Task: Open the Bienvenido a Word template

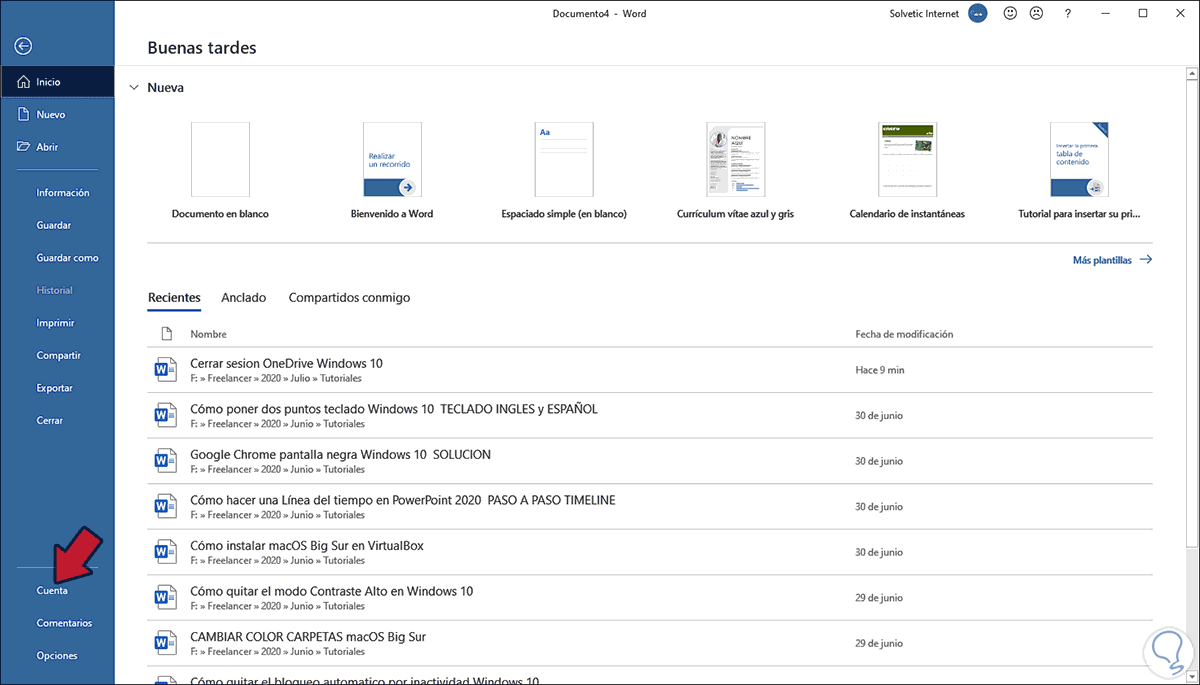Action: coord(392,169)
